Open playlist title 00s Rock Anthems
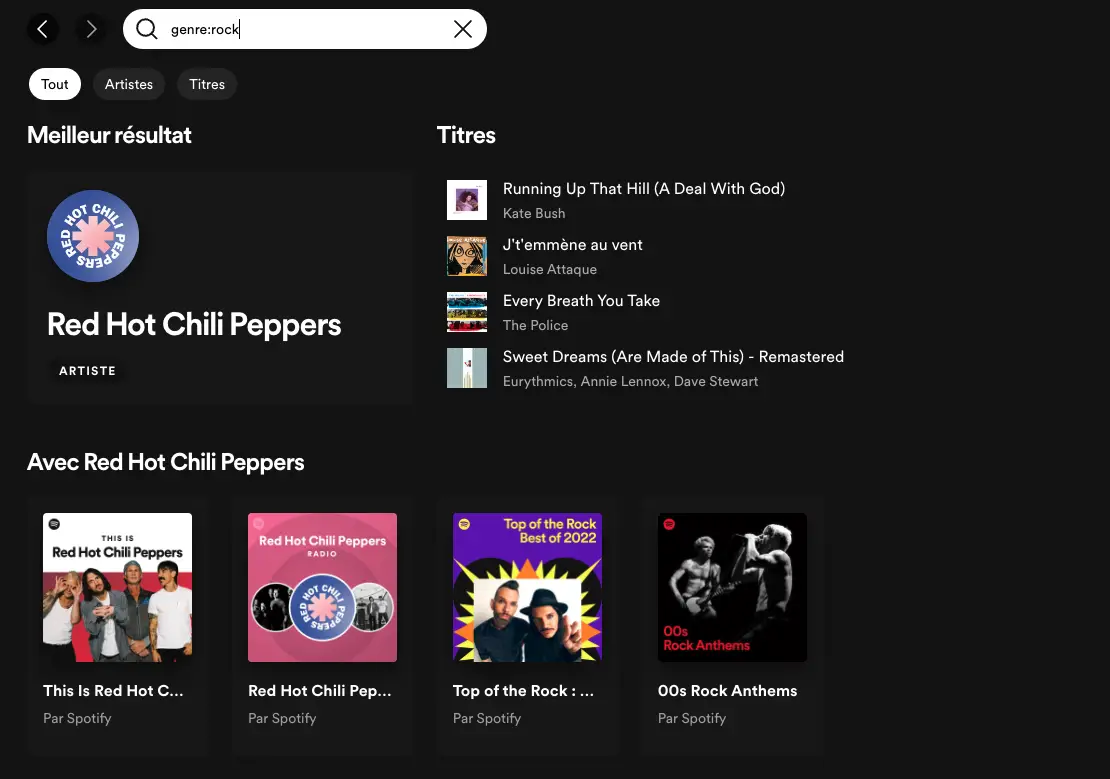The image size is (1110, 779). [x=727, y=690]
